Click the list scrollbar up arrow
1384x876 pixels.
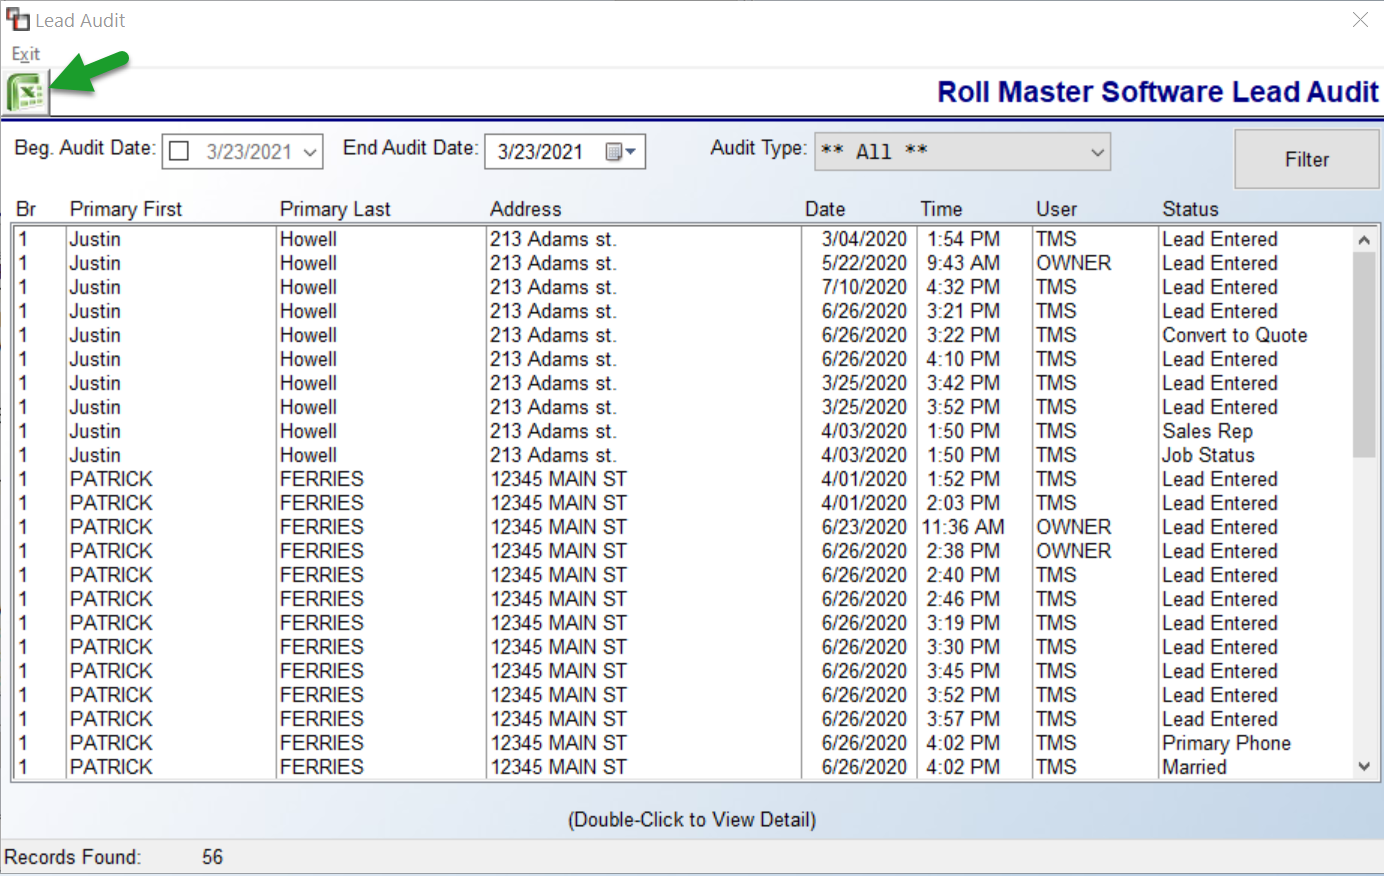1364,240
